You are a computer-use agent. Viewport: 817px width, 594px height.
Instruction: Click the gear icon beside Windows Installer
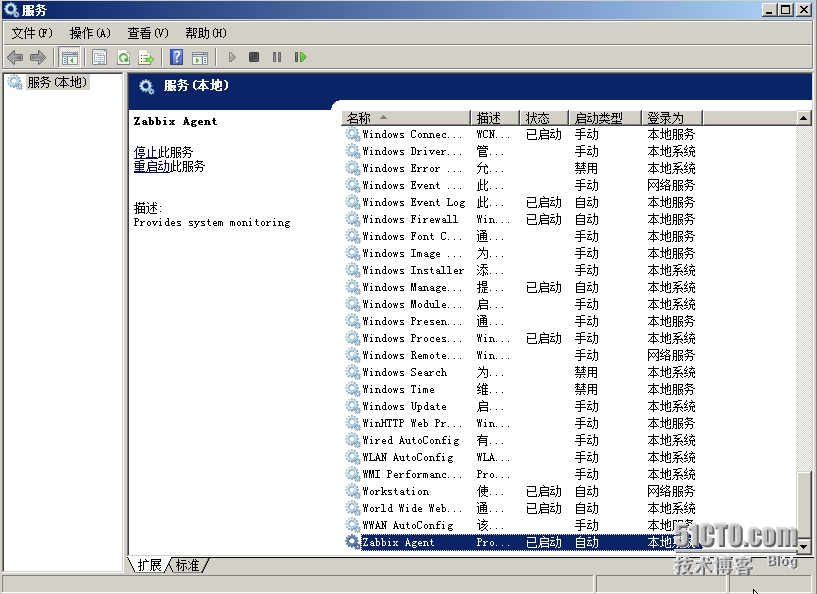coord(353,270)
